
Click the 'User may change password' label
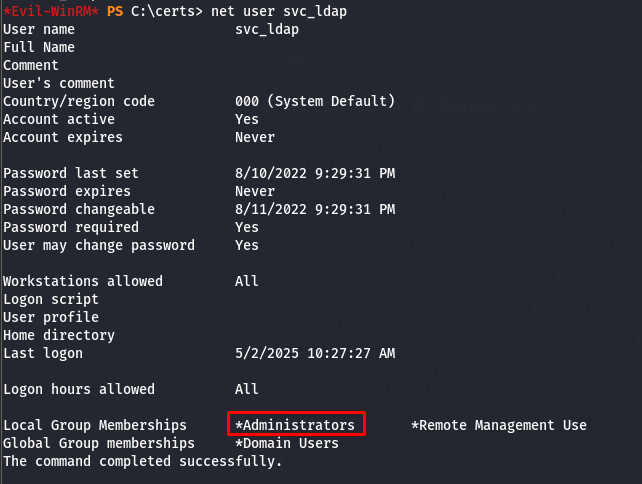coord(99,245)
